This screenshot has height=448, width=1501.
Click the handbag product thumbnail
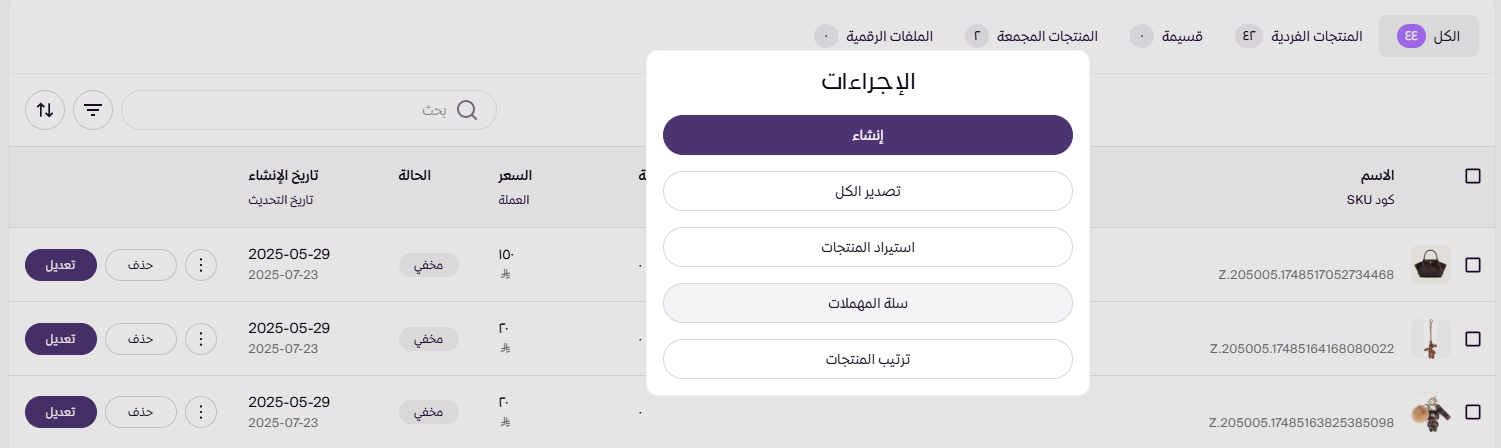click(x=1430, y=265)
